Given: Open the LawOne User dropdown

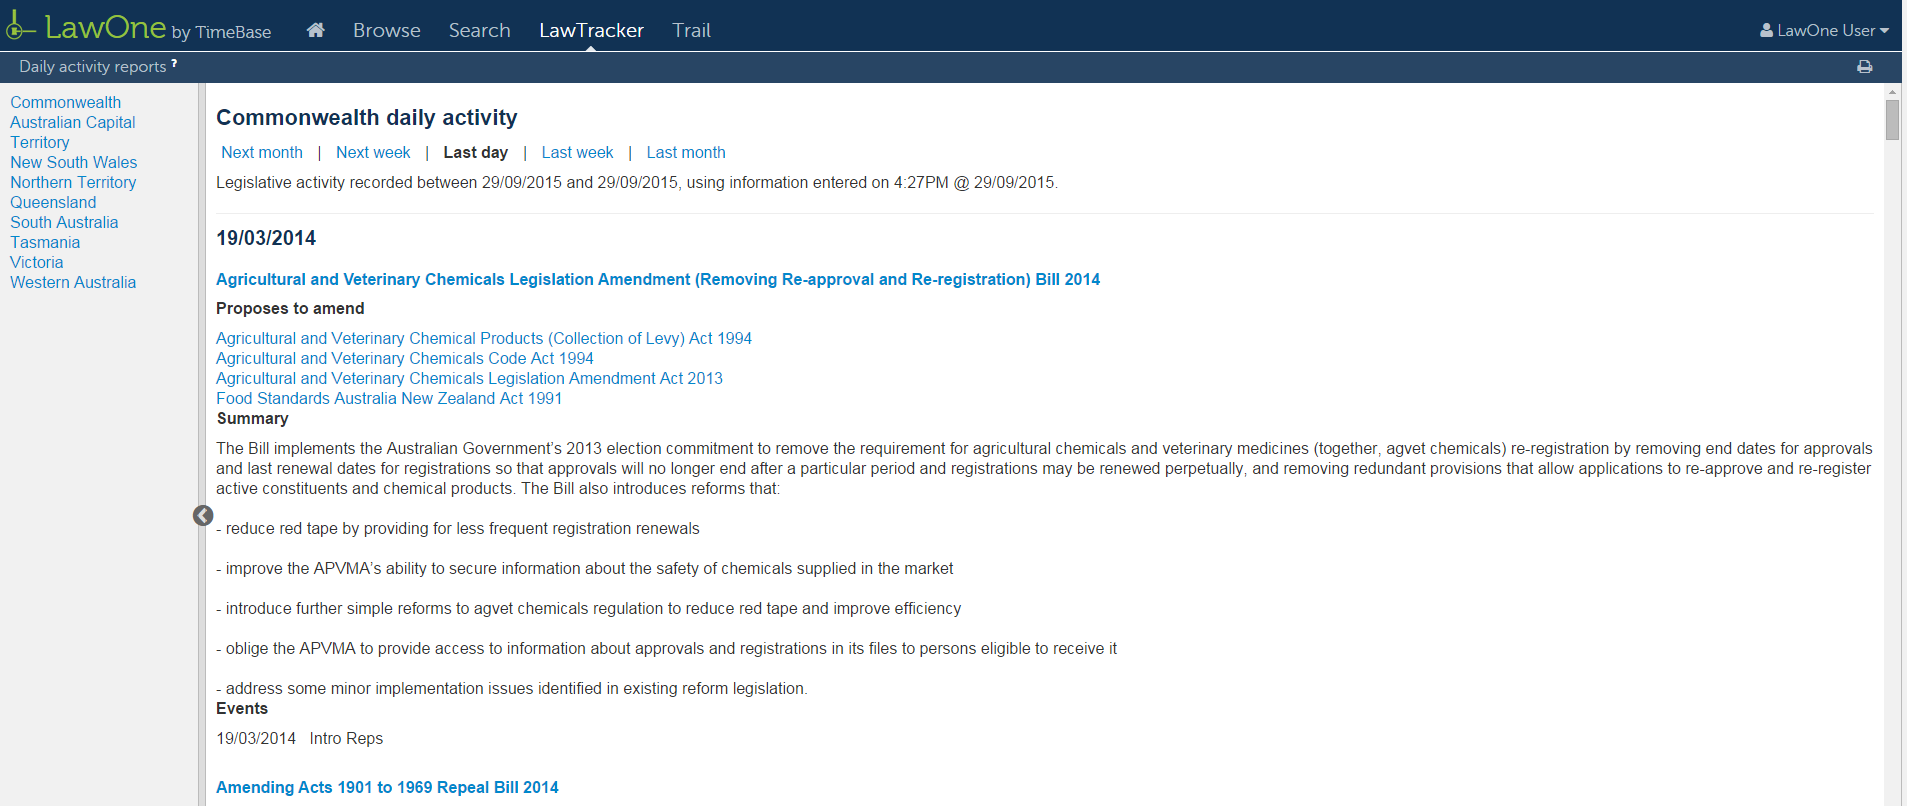Looking at the screenshot, I should (1824, 30).
